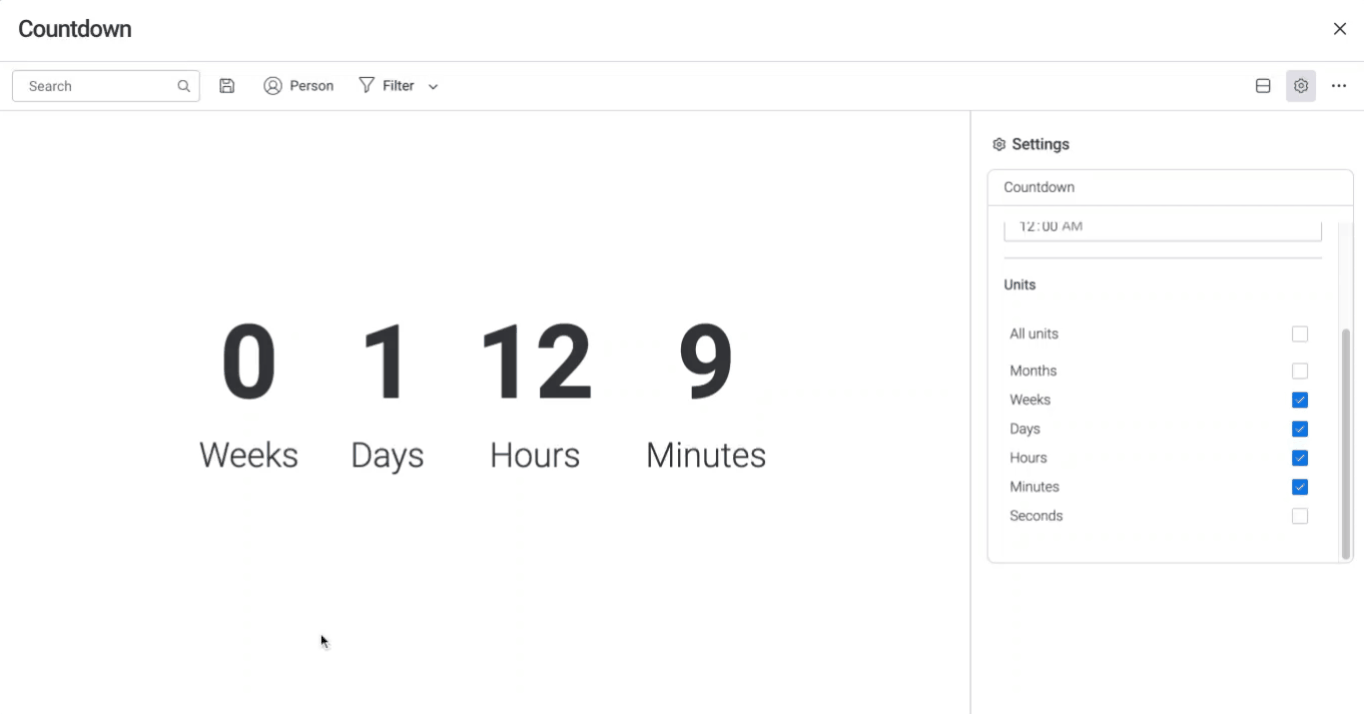1364x714 pixels.
Task: Click the save view floppy disk icon
Action: click(227, 86)
